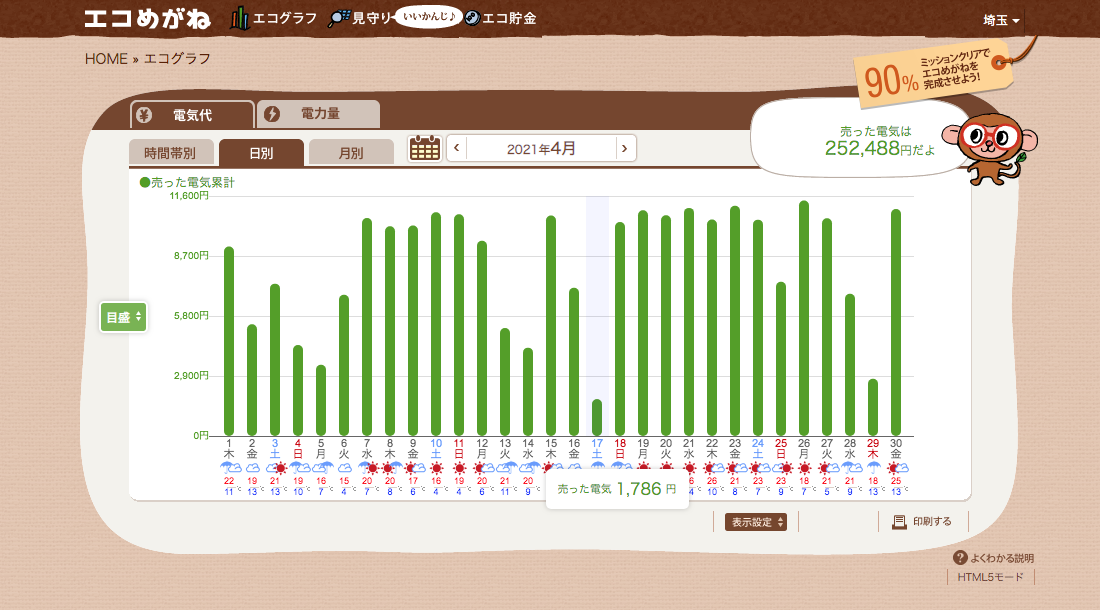Click the sunny weather icon for day 3
Screen dimensions: 1100x610
[x=280, y=468]
